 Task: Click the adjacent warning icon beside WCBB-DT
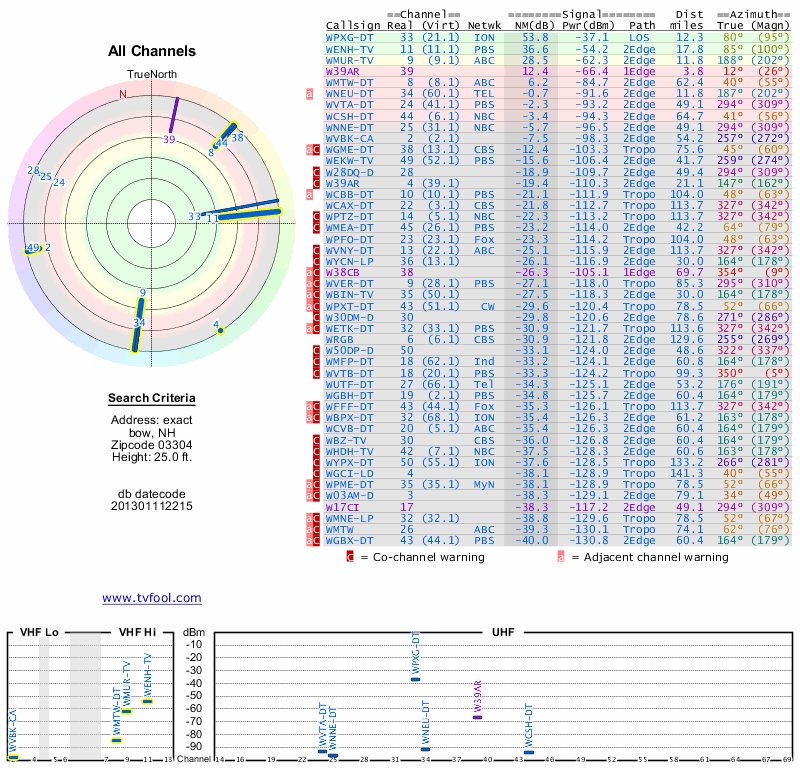(x=309, y=194)
